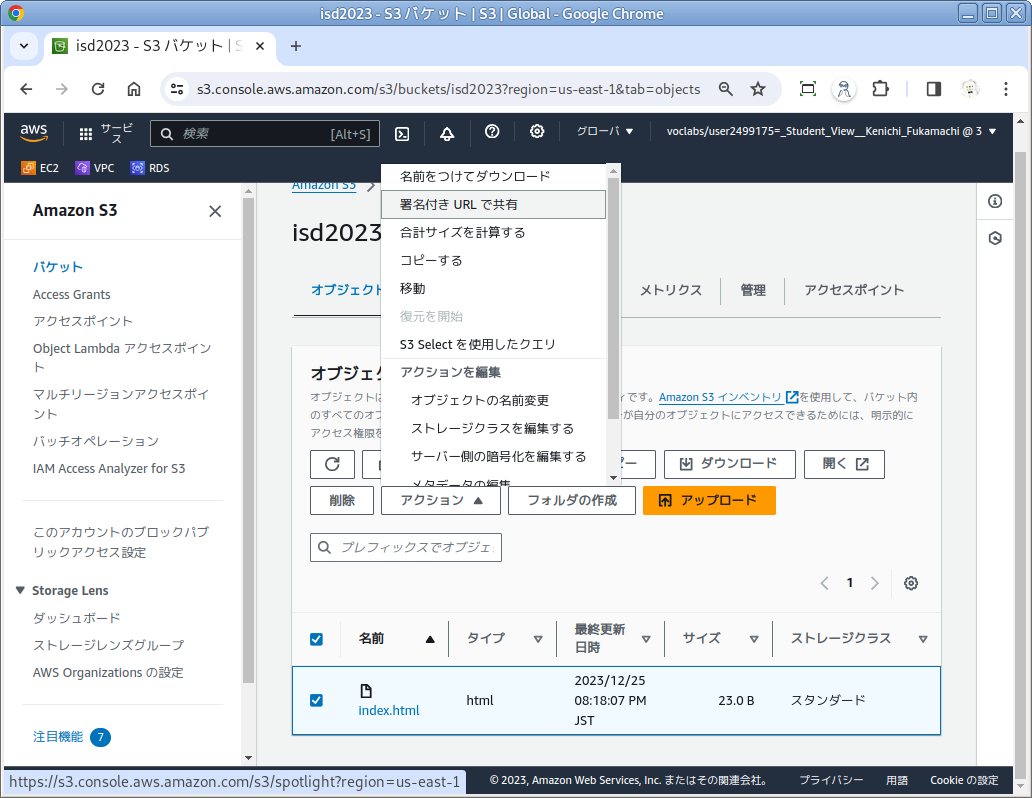This screenshot has width=1032, height=798.
Task: Click the AWS services grid icon
Action: point(86,133)
